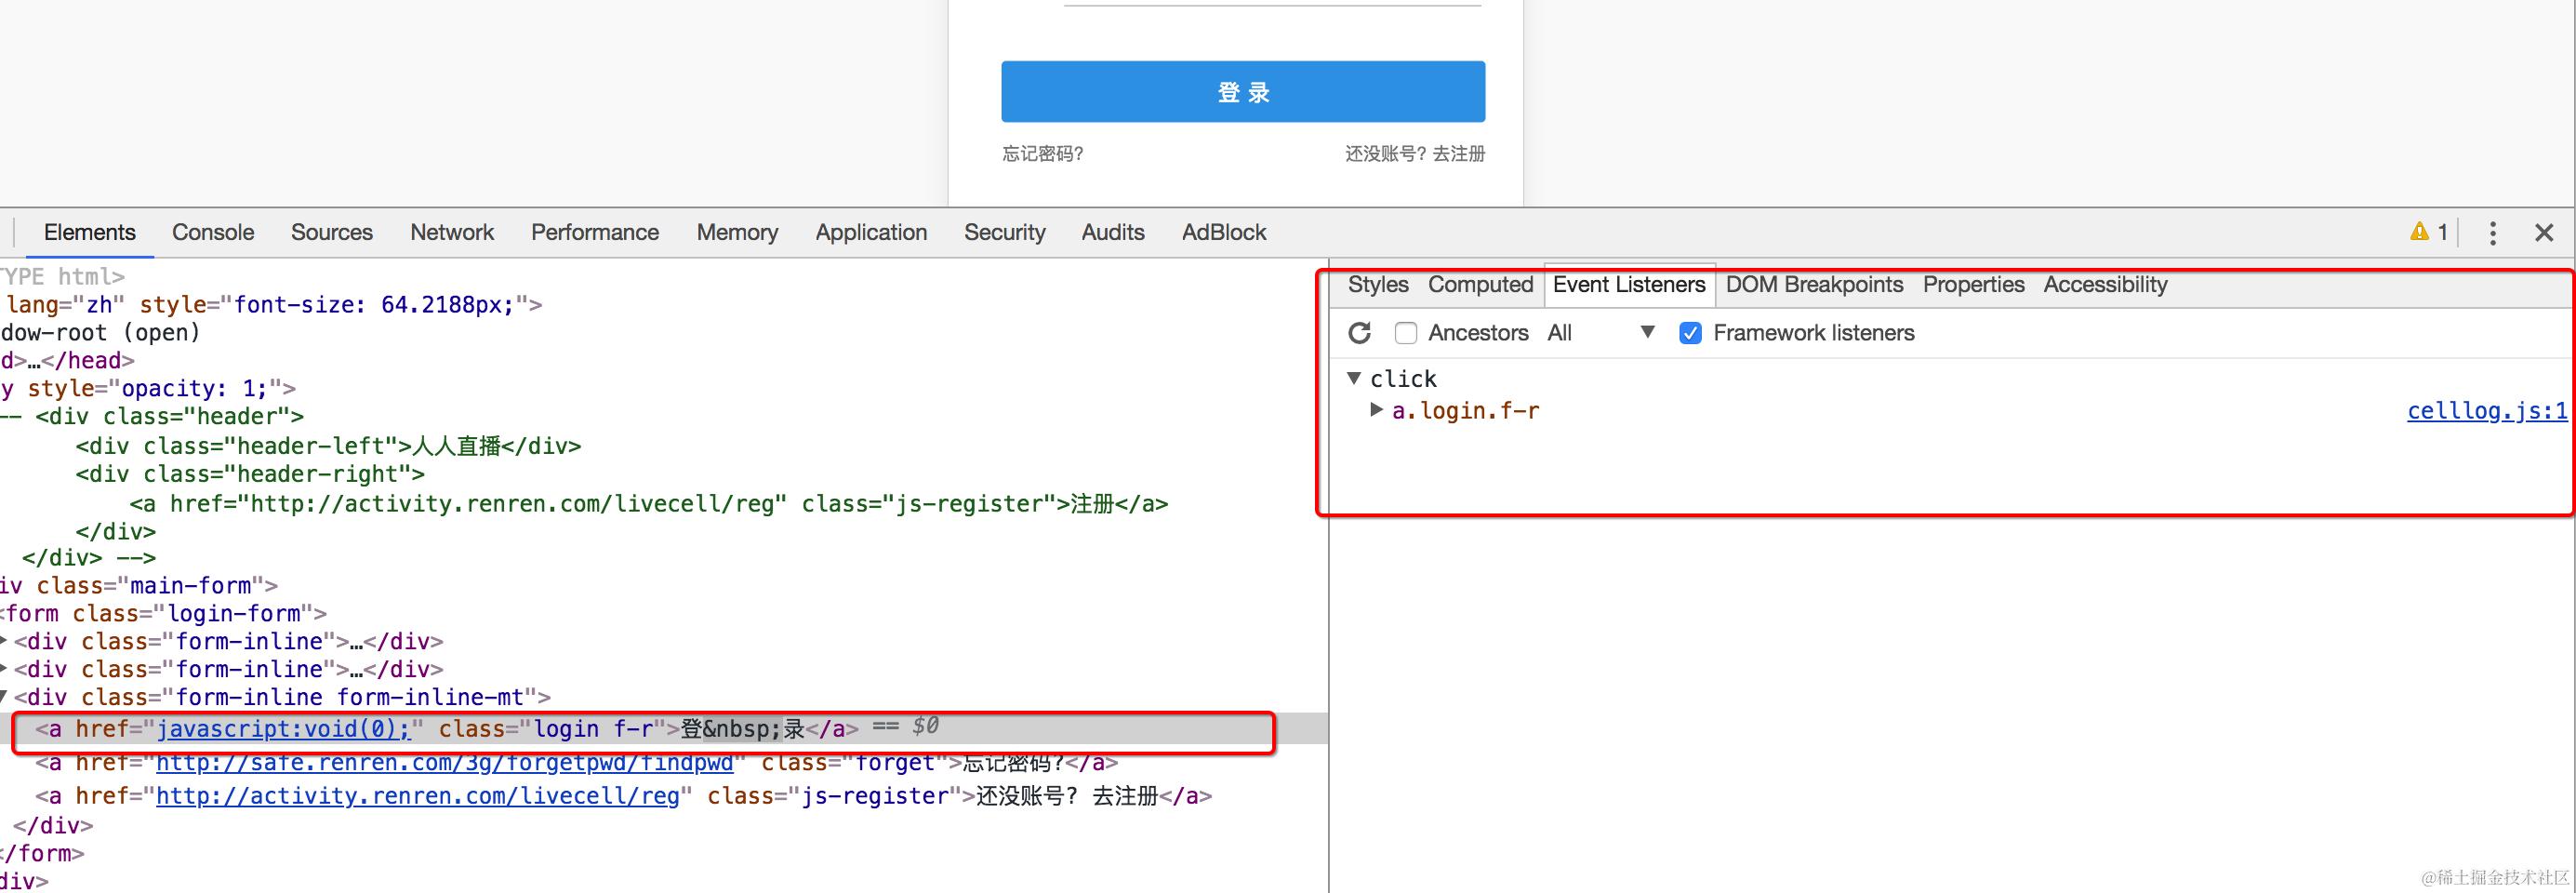Viewport: 2576px width, 893px height.
Task: Click the 还没账号? 去注册 link on page
Action: (x=1415, y=154)
